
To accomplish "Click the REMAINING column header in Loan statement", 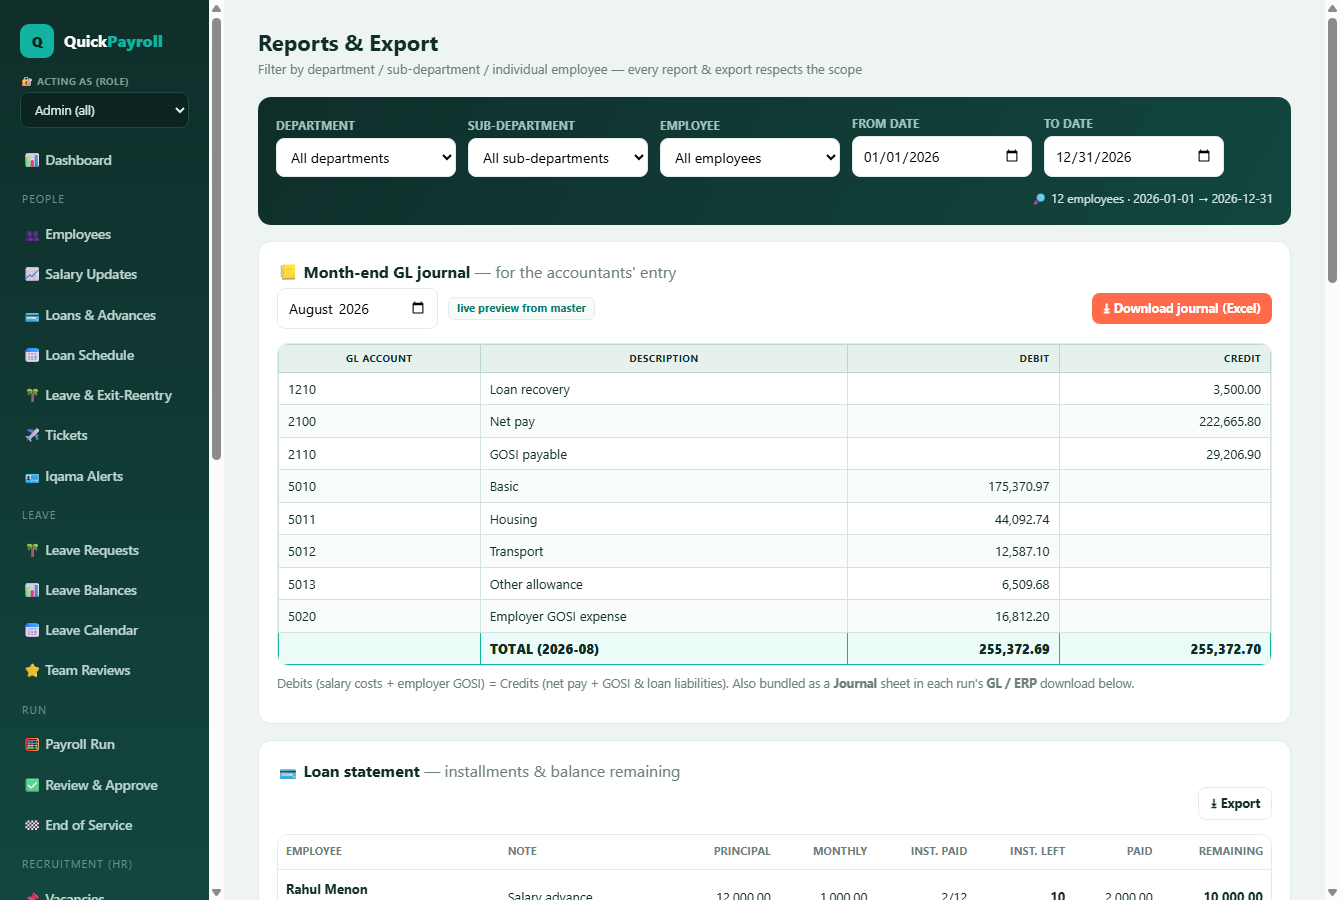I will (1231, 851).
